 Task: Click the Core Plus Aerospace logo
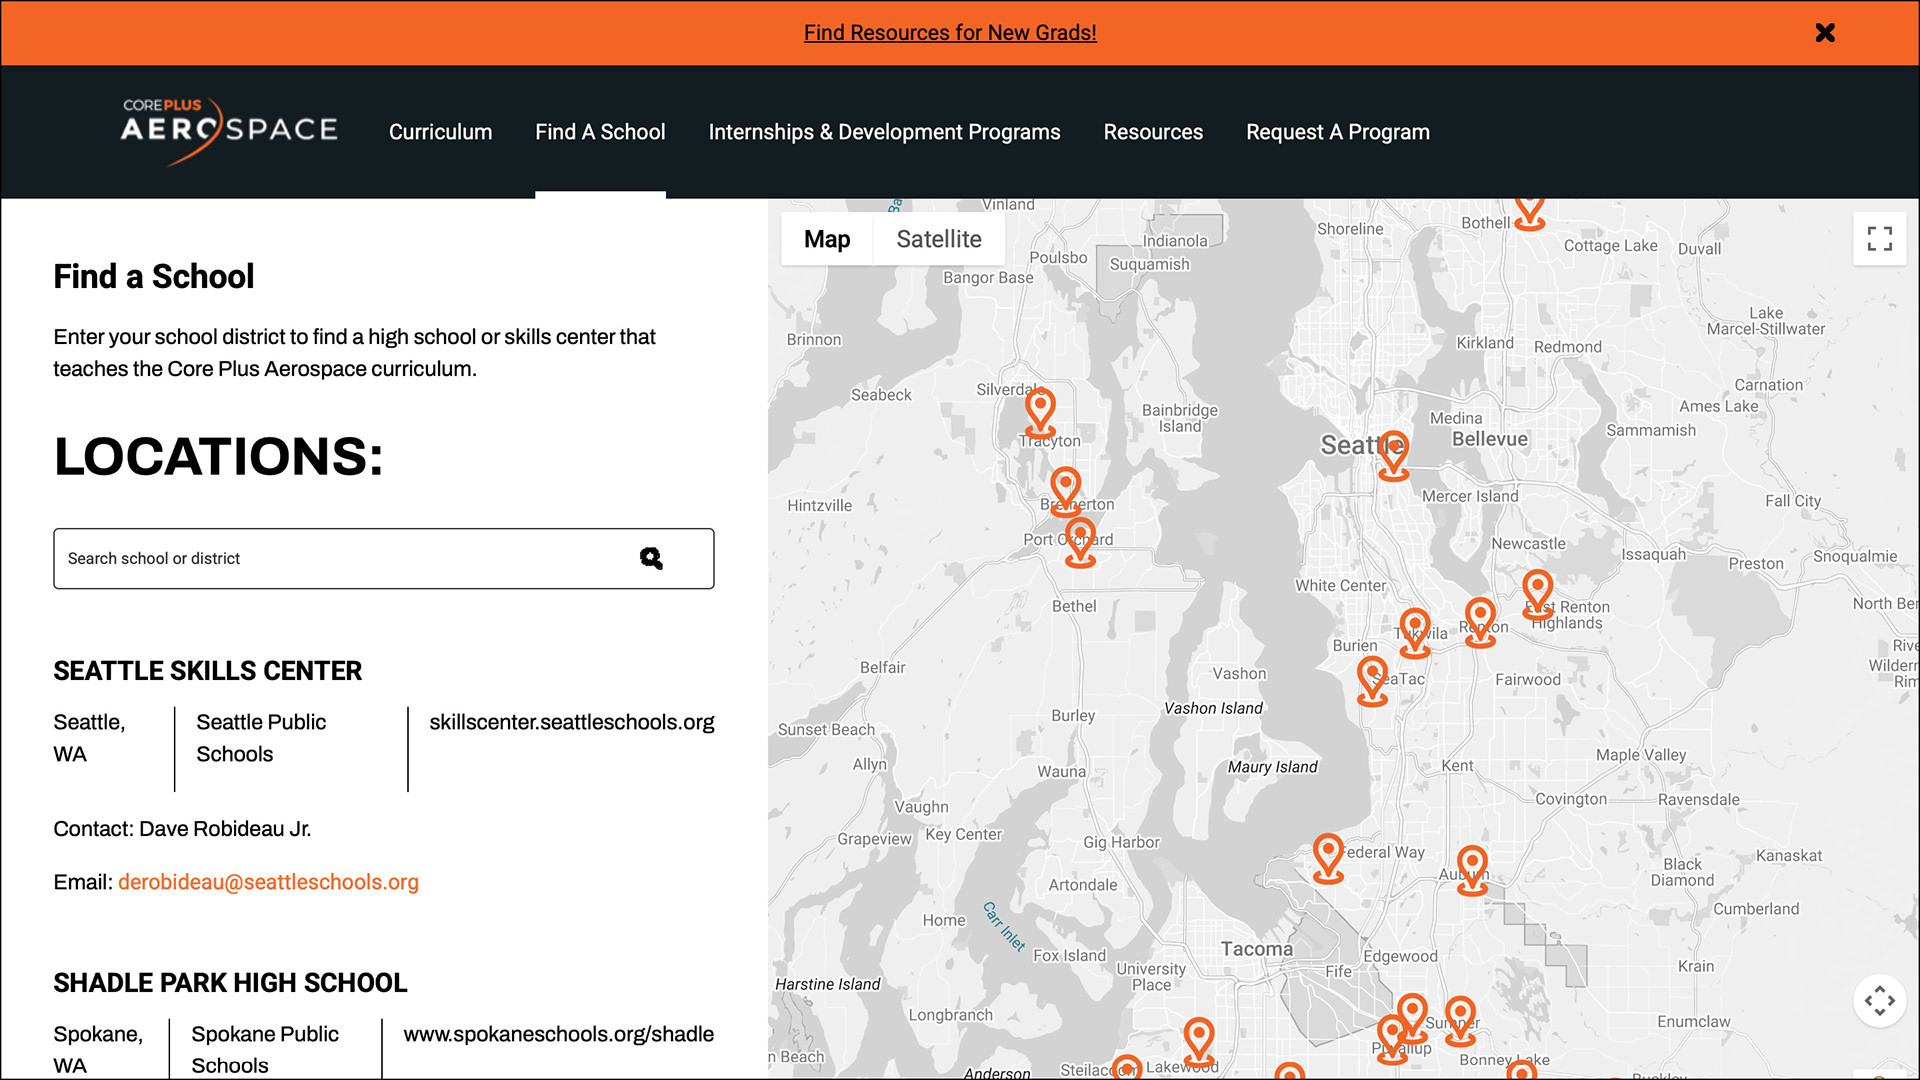[229, 131]
